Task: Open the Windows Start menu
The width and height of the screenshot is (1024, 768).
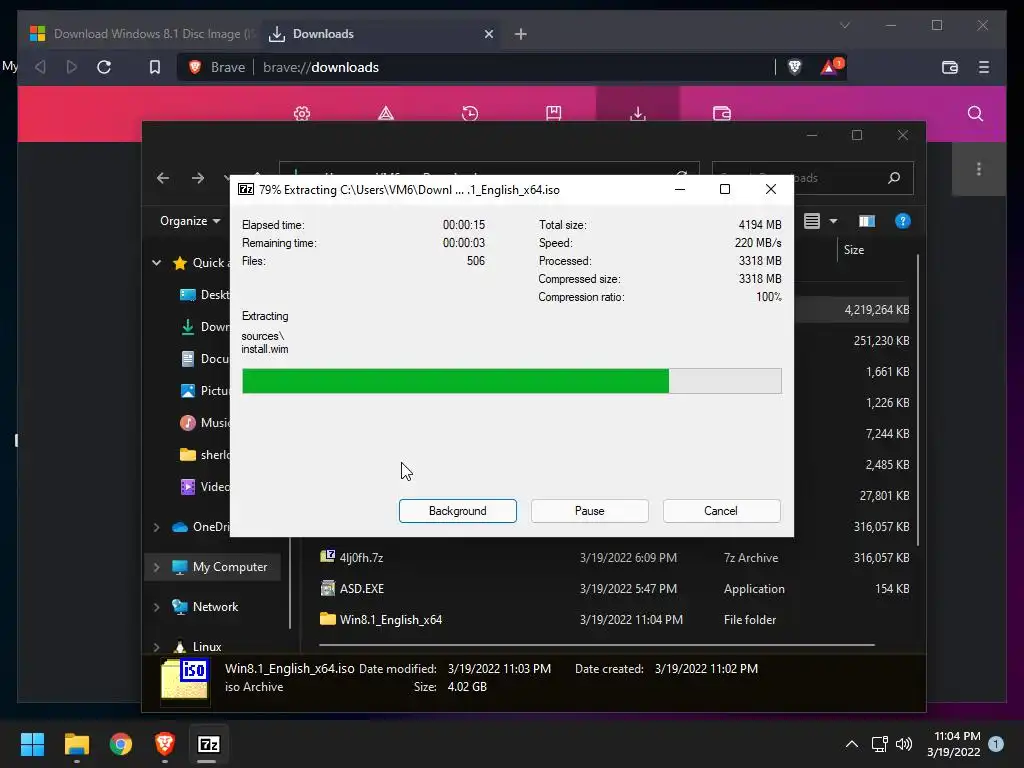Action: (32, 744)
